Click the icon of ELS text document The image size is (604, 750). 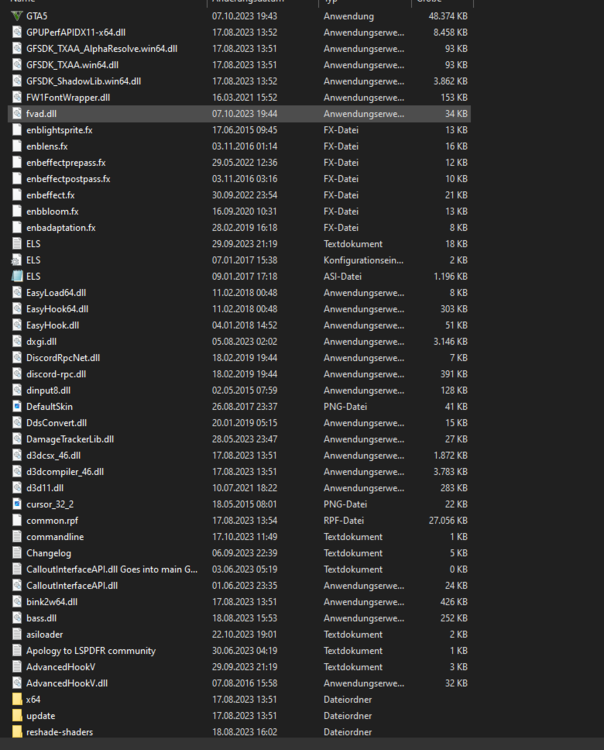17,244
